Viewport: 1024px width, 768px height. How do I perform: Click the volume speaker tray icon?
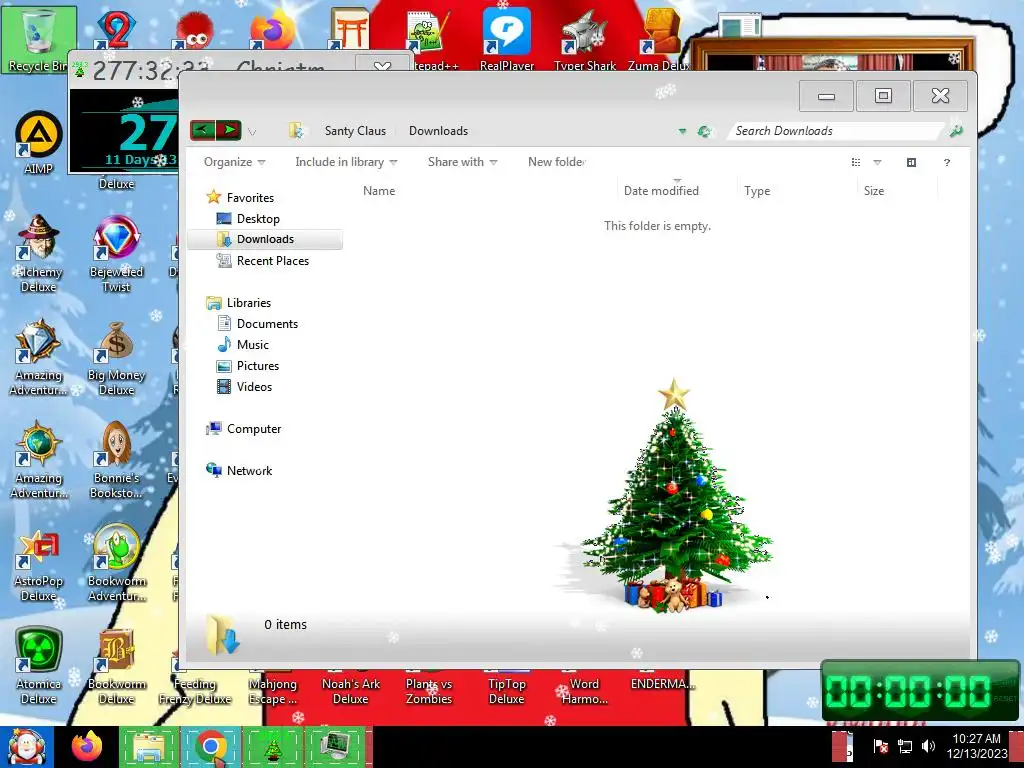(928, 746)
